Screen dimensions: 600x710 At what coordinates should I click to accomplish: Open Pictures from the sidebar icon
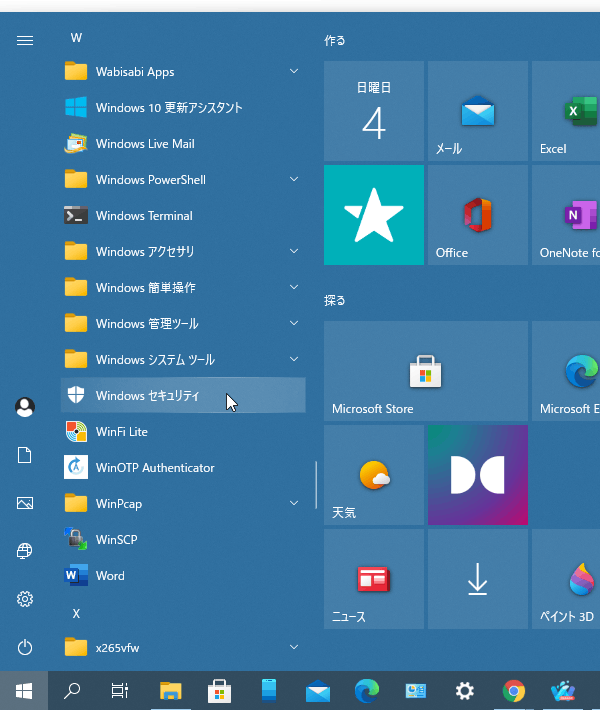click(x=25, y=503)
